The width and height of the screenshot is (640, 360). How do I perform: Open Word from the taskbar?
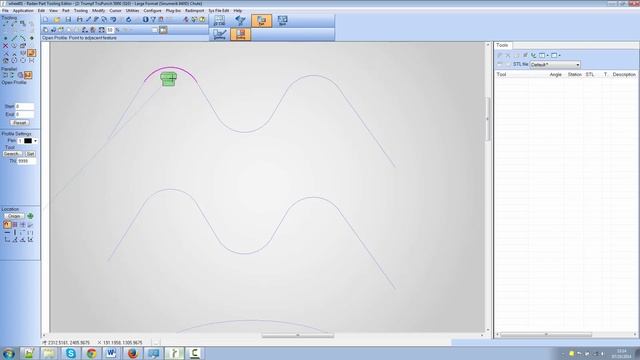pos(111,353)
